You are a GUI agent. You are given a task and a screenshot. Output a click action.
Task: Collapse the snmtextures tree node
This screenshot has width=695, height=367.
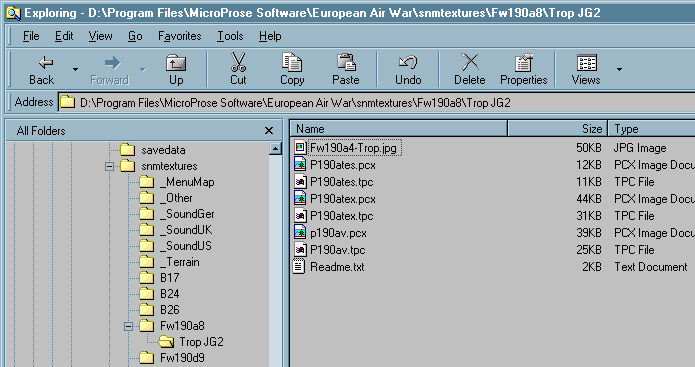[x=109, y=166]
